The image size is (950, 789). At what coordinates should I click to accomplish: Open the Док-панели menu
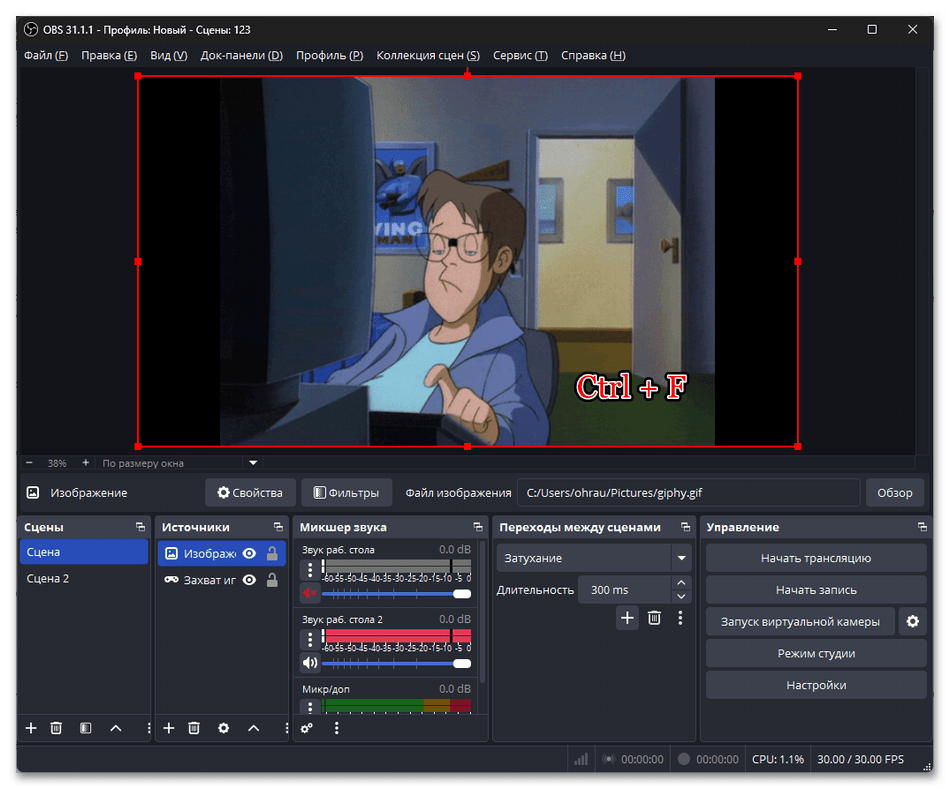click(x=242, y=55)
